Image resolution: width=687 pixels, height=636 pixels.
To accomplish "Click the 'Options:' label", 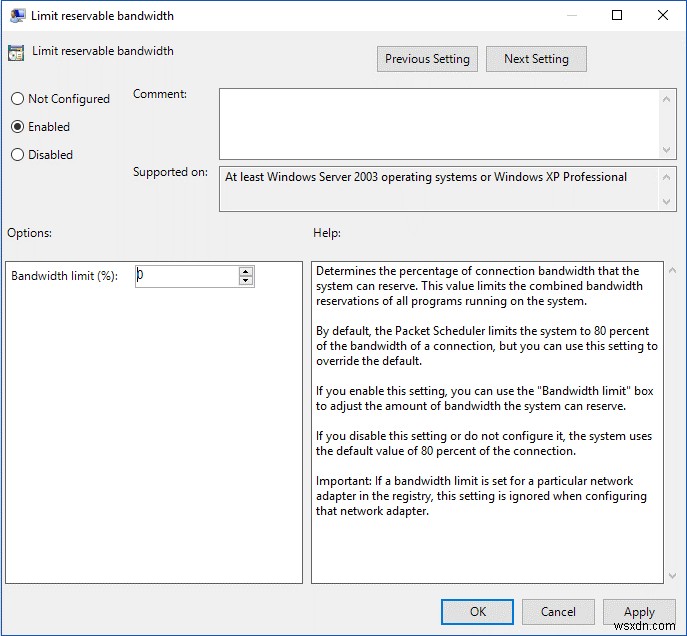I will [29, 233].
